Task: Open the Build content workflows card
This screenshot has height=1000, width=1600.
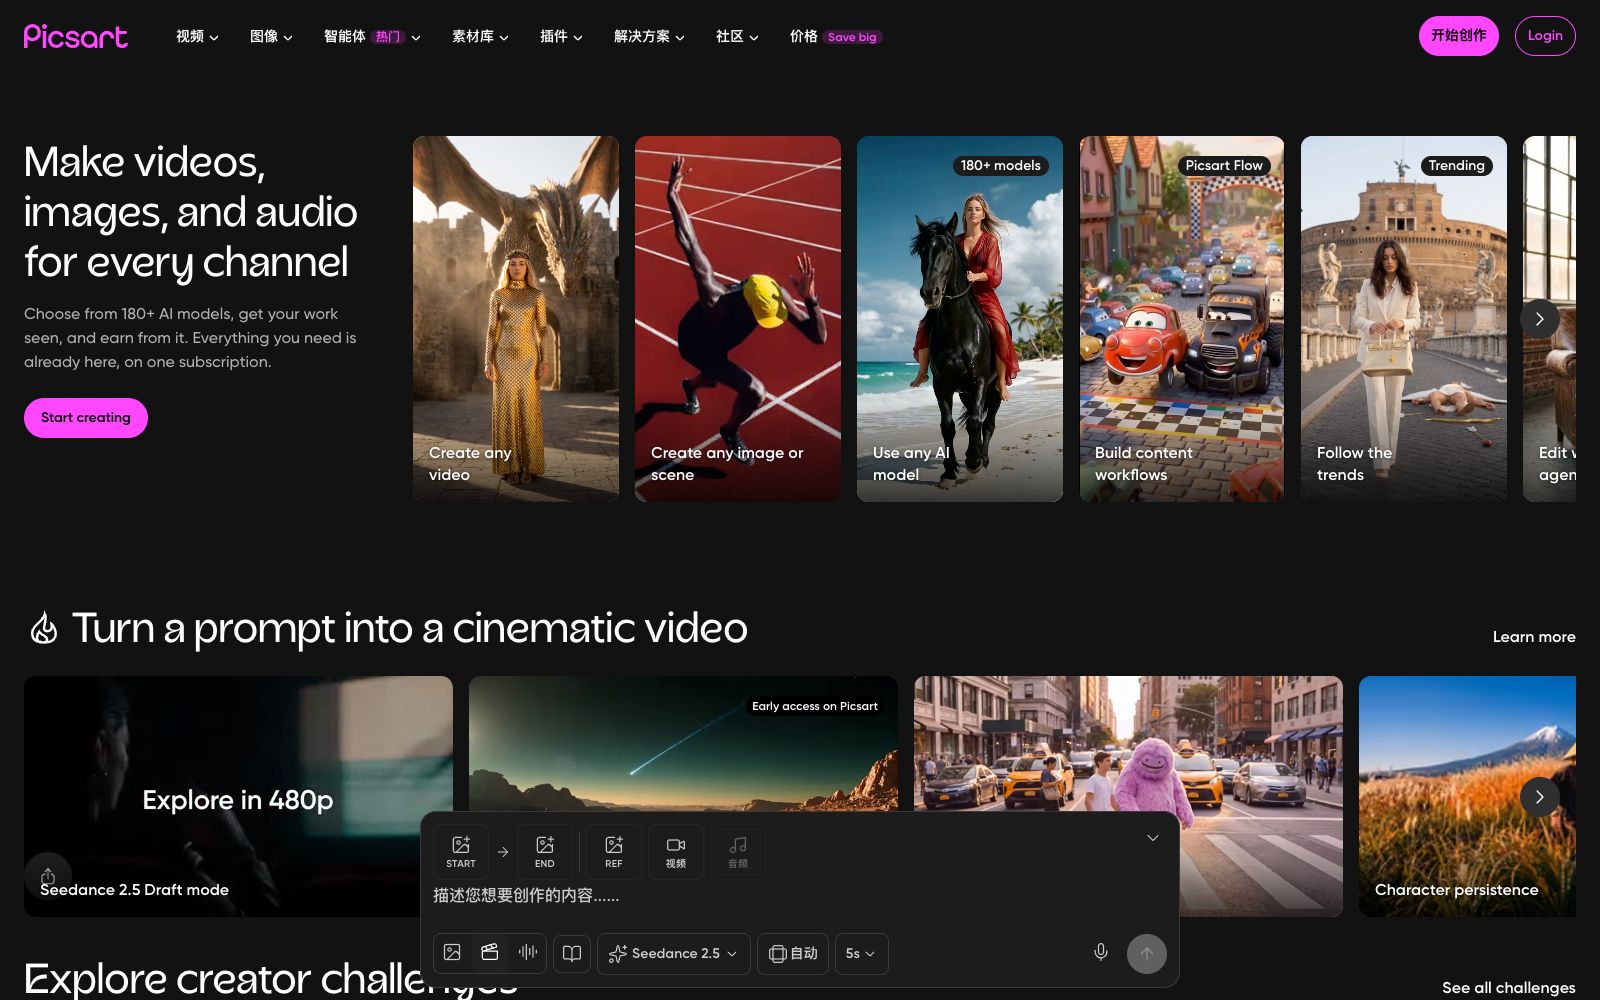Action: pos(1182,319)
